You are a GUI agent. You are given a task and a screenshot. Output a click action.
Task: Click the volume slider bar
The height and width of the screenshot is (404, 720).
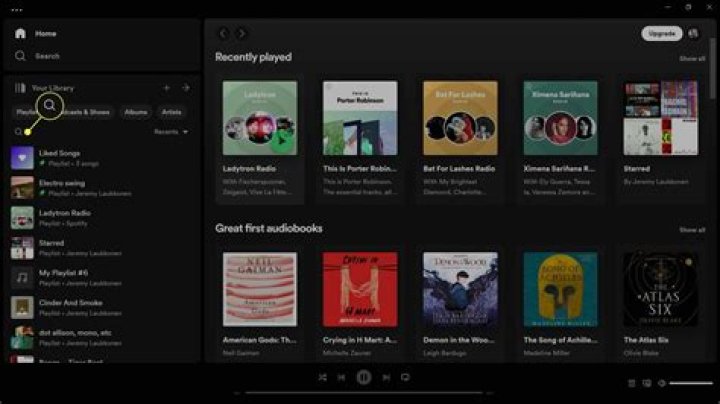691,383
